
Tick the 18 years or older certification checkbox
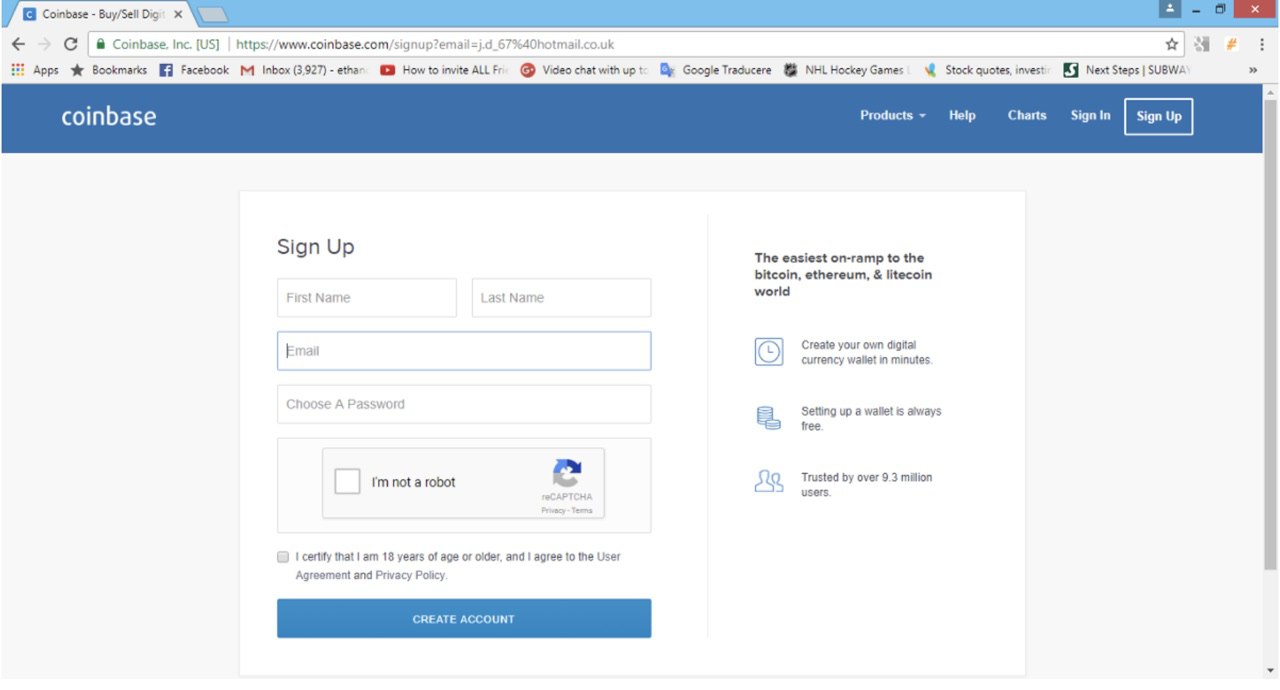click(x=283, y=557)
